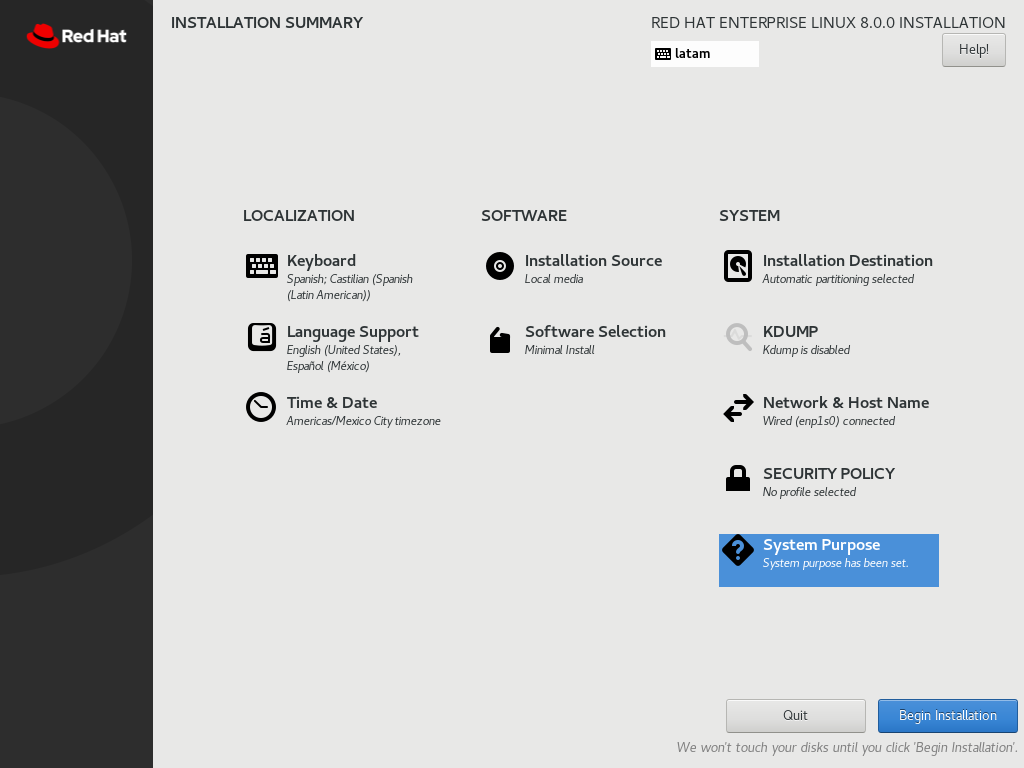Click the KDUMP magnifier icon

738,337
